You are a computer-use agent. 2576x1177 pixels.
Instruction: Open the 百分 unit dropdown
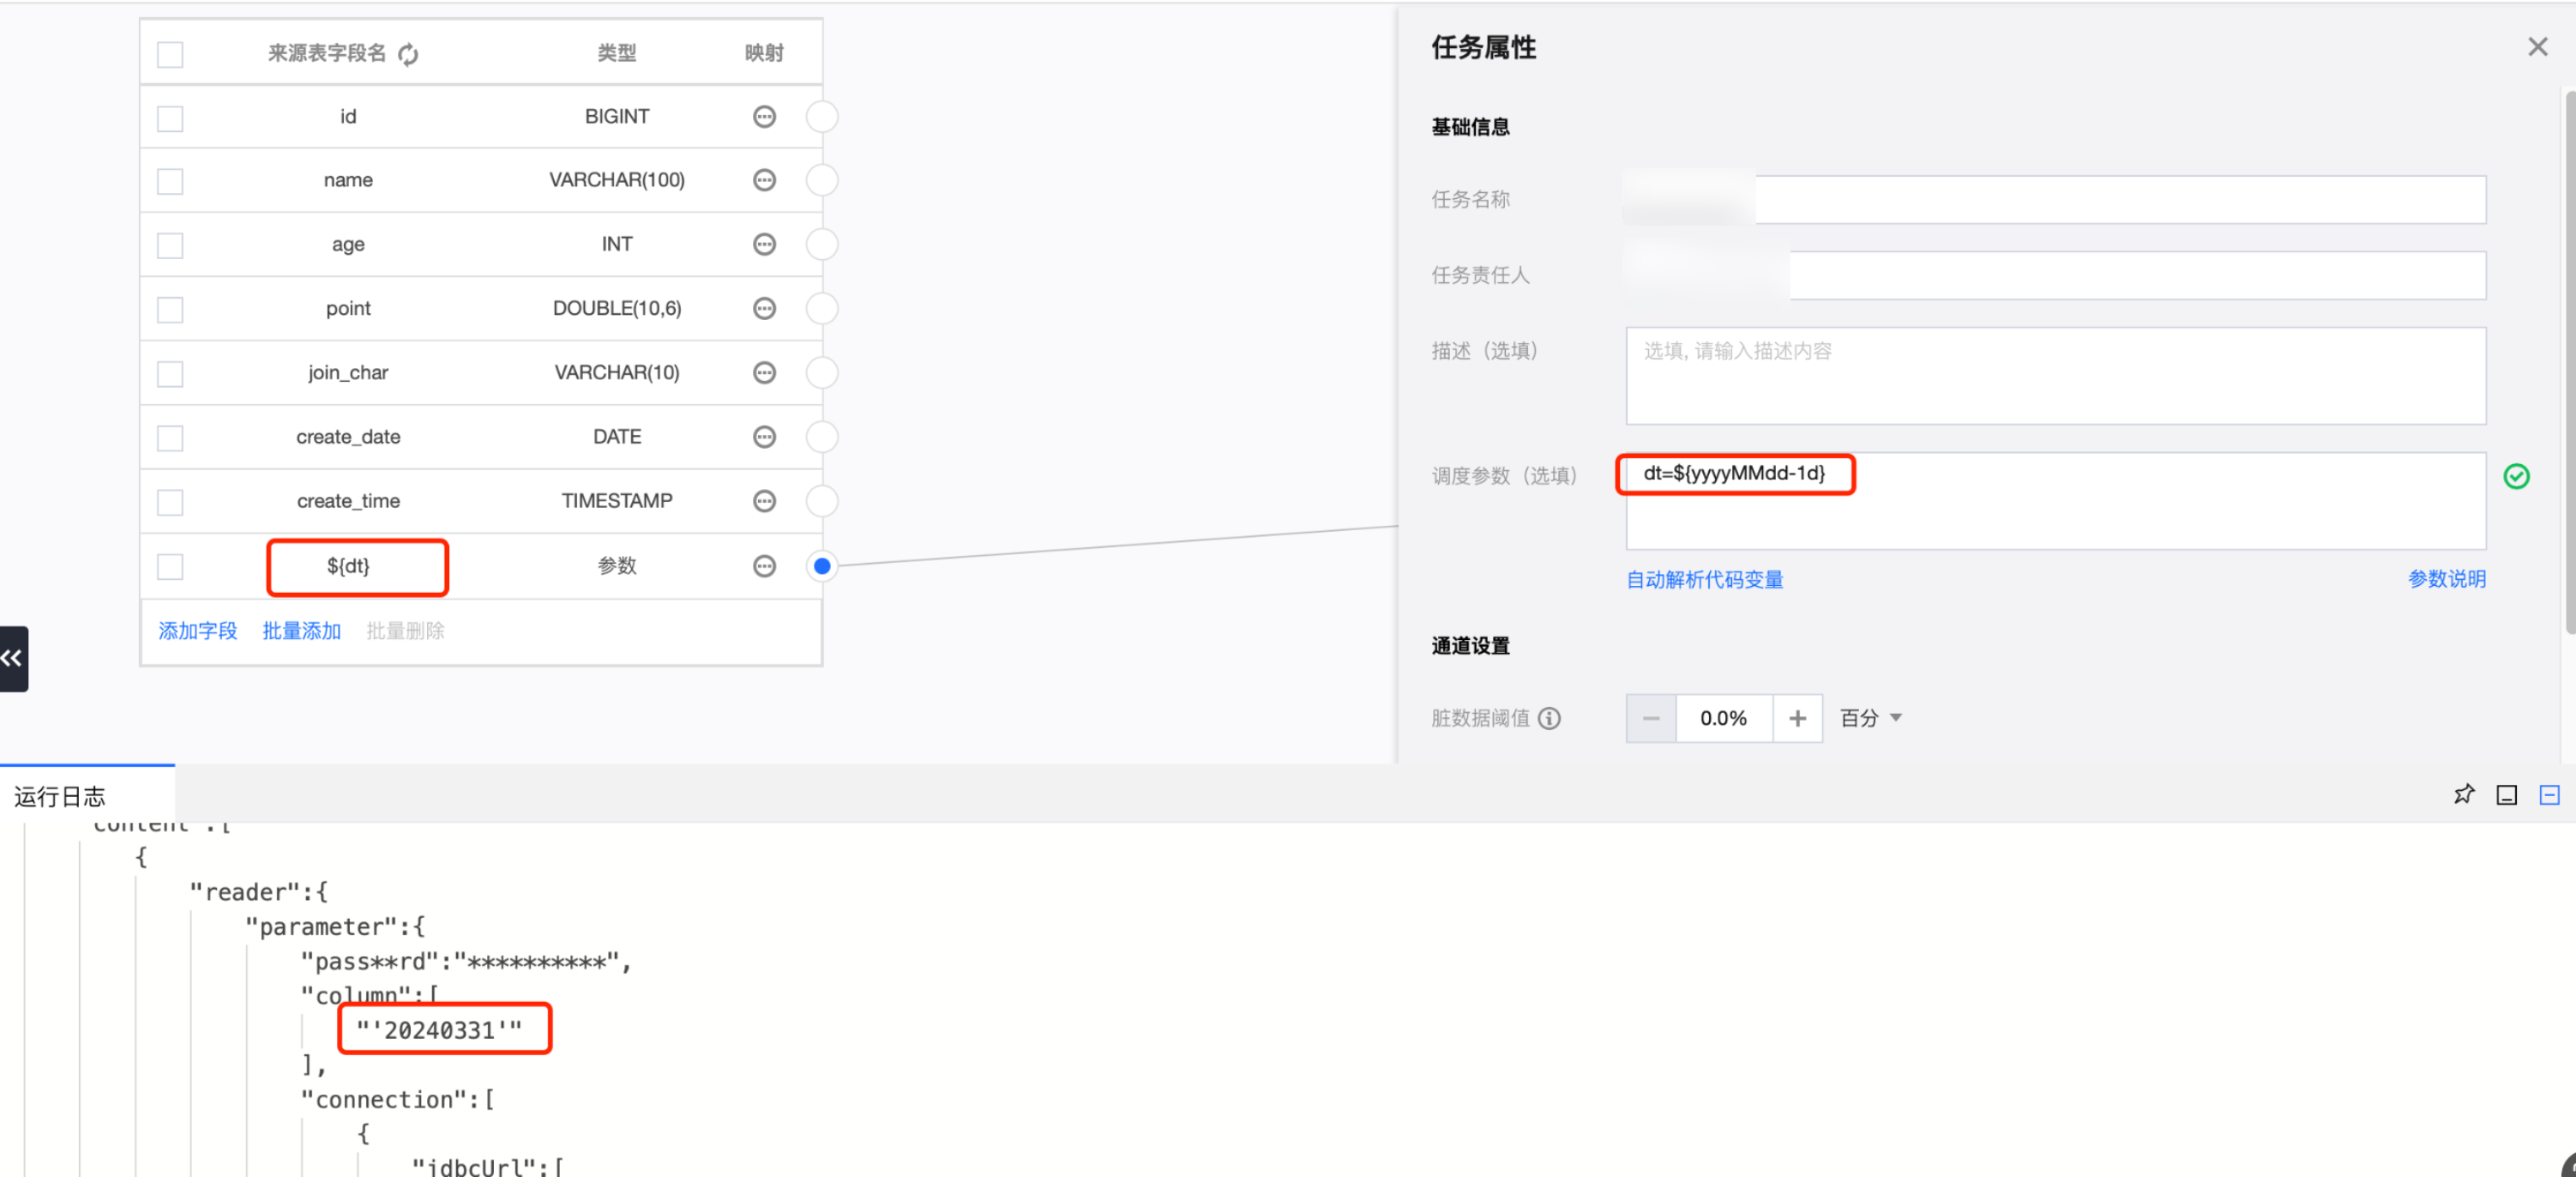tap(1871, 718)
